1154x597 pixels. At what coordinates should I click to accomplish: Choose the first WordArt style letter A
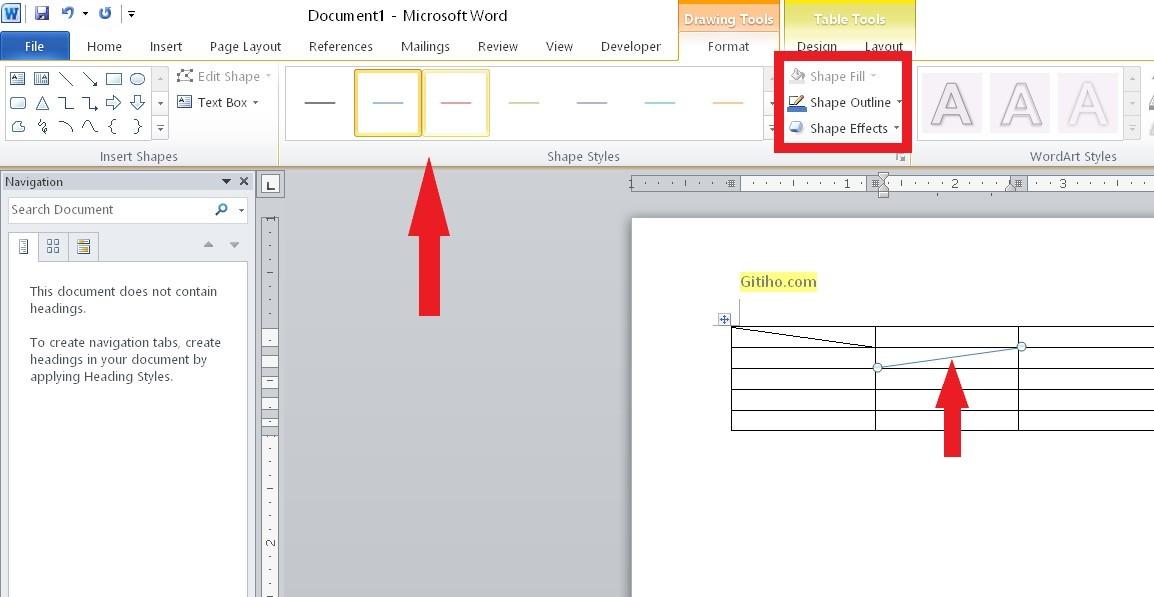(952, 103)
